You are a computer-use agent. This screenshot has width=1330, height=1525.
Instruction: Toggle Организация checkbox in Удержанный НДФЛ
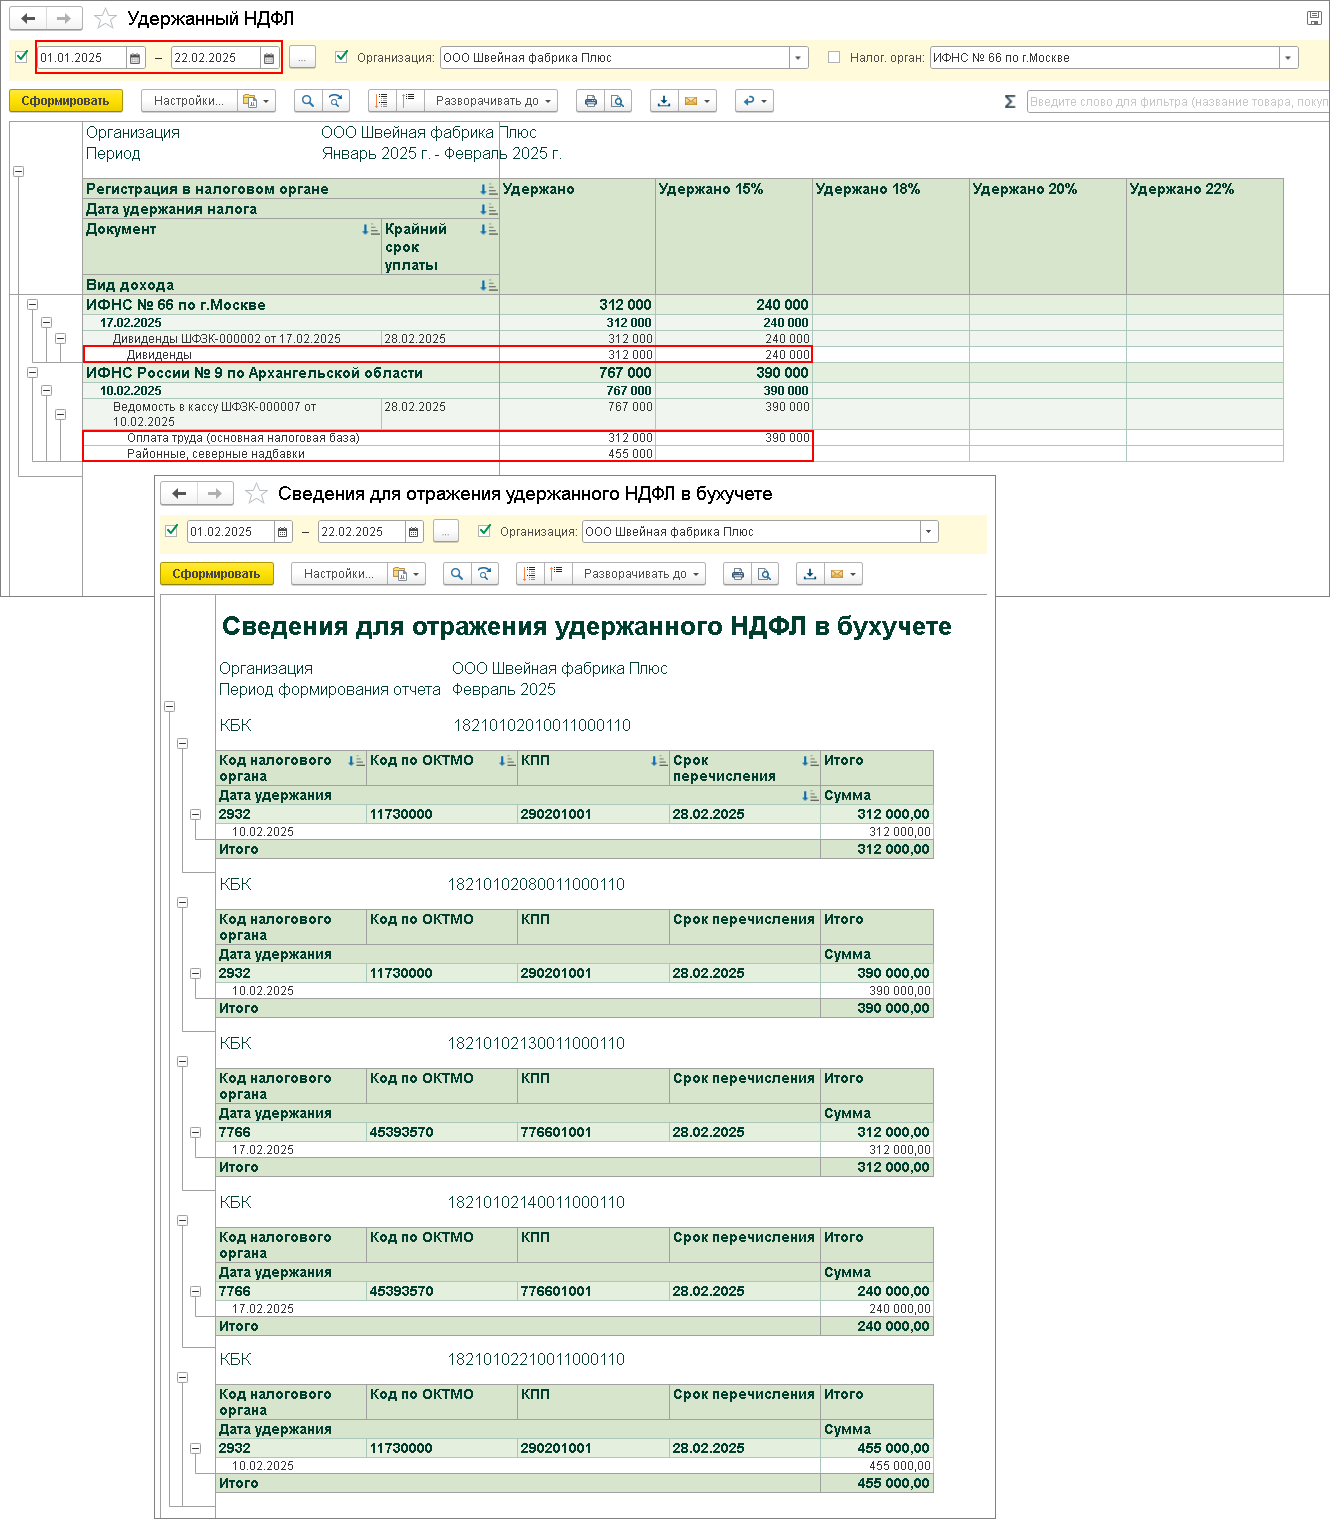click(x=342, y=57)
